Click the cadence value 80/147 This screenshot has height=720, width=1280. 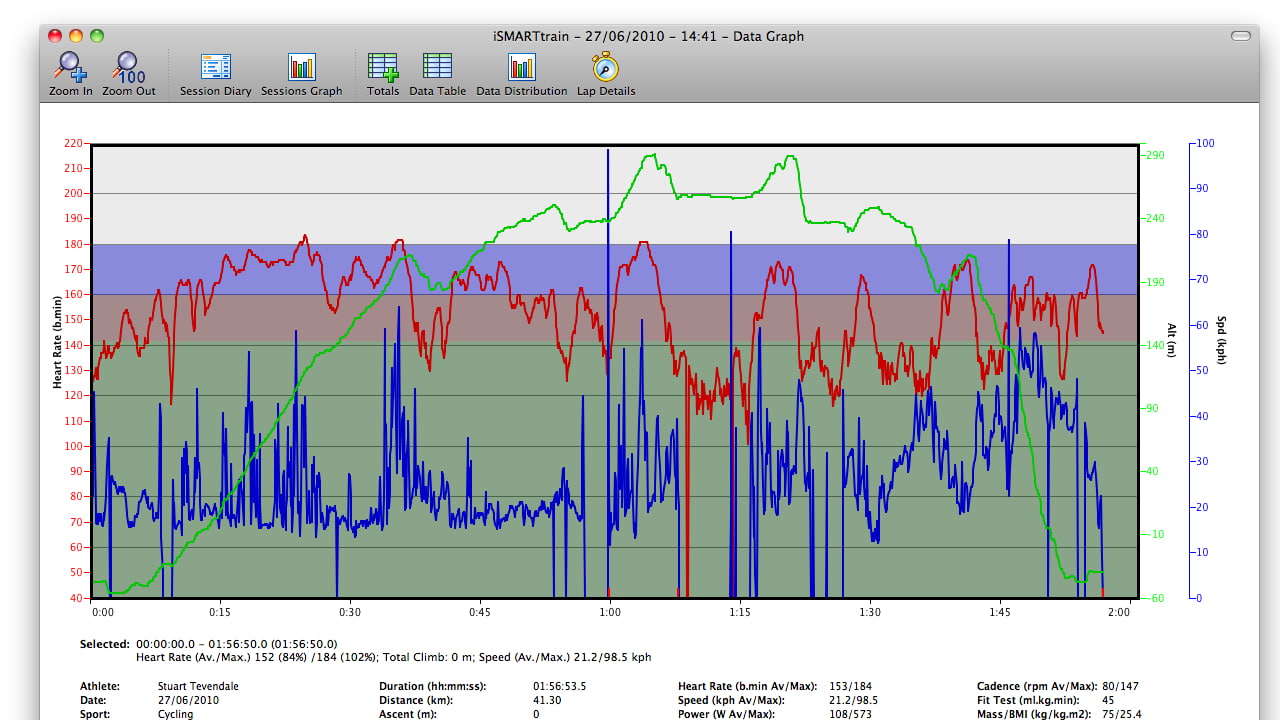tap(1119, 686)
